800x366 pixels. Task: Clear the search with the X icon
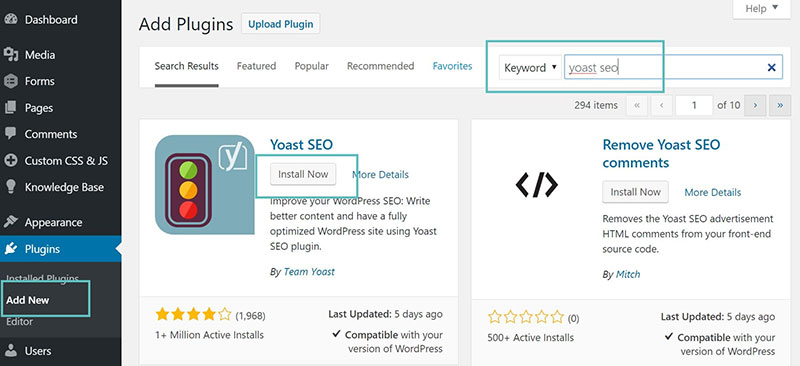[x=771, y=67]
